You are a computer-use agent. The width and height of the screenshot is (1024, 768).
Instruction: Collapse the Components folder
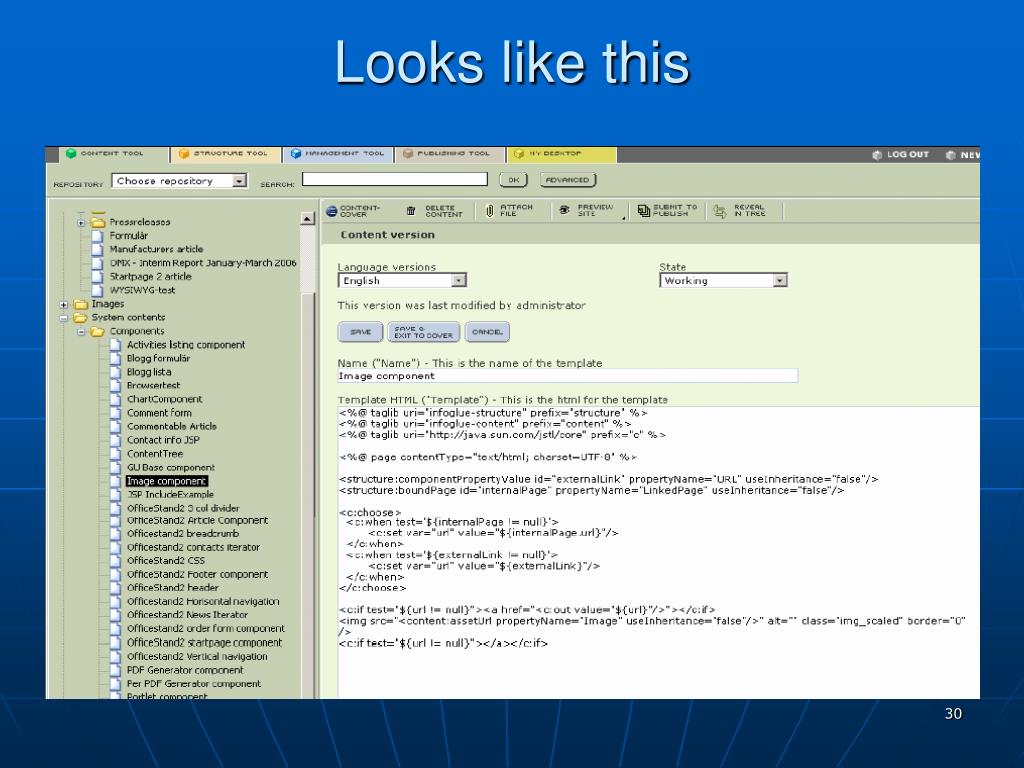(81, 332)
